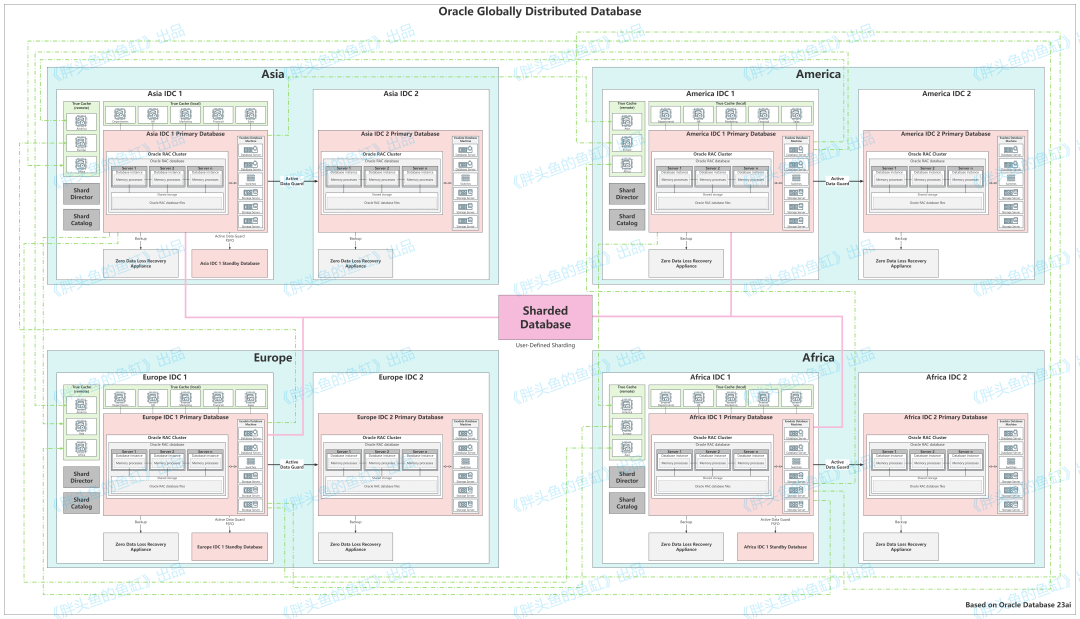Click the Africa IDC 2 Primary Database heading
Viewport: 1080px width, 619px height.
click(946, 417)
